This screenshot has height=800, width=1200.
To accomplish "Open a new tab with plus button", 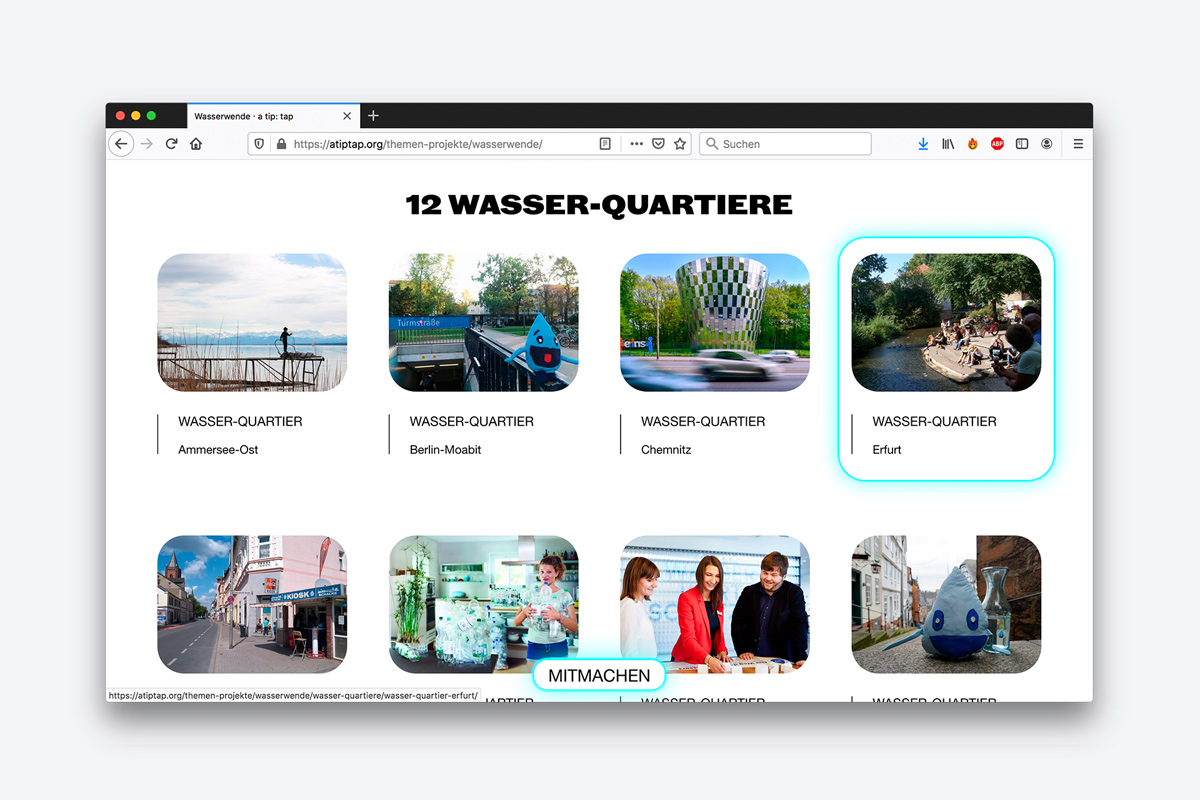I will 373,116.
